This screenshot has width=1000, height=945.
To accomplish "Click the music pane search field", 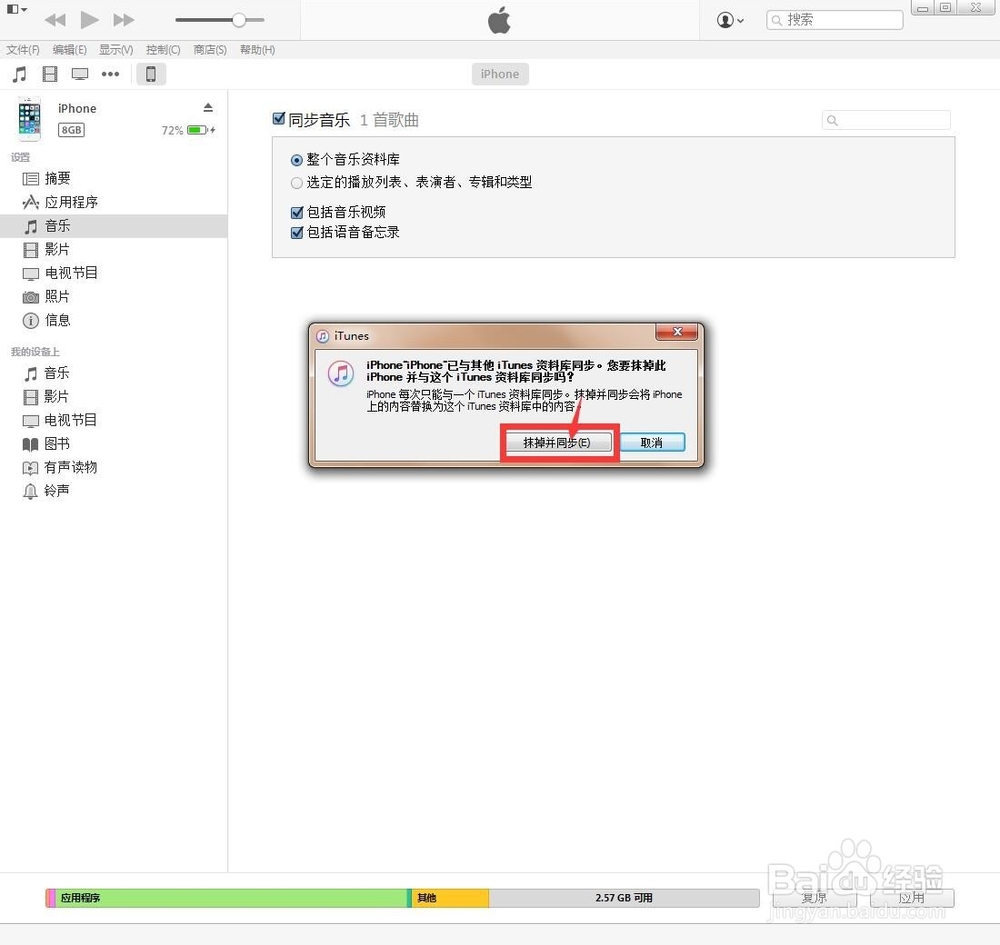I will 886,120.
